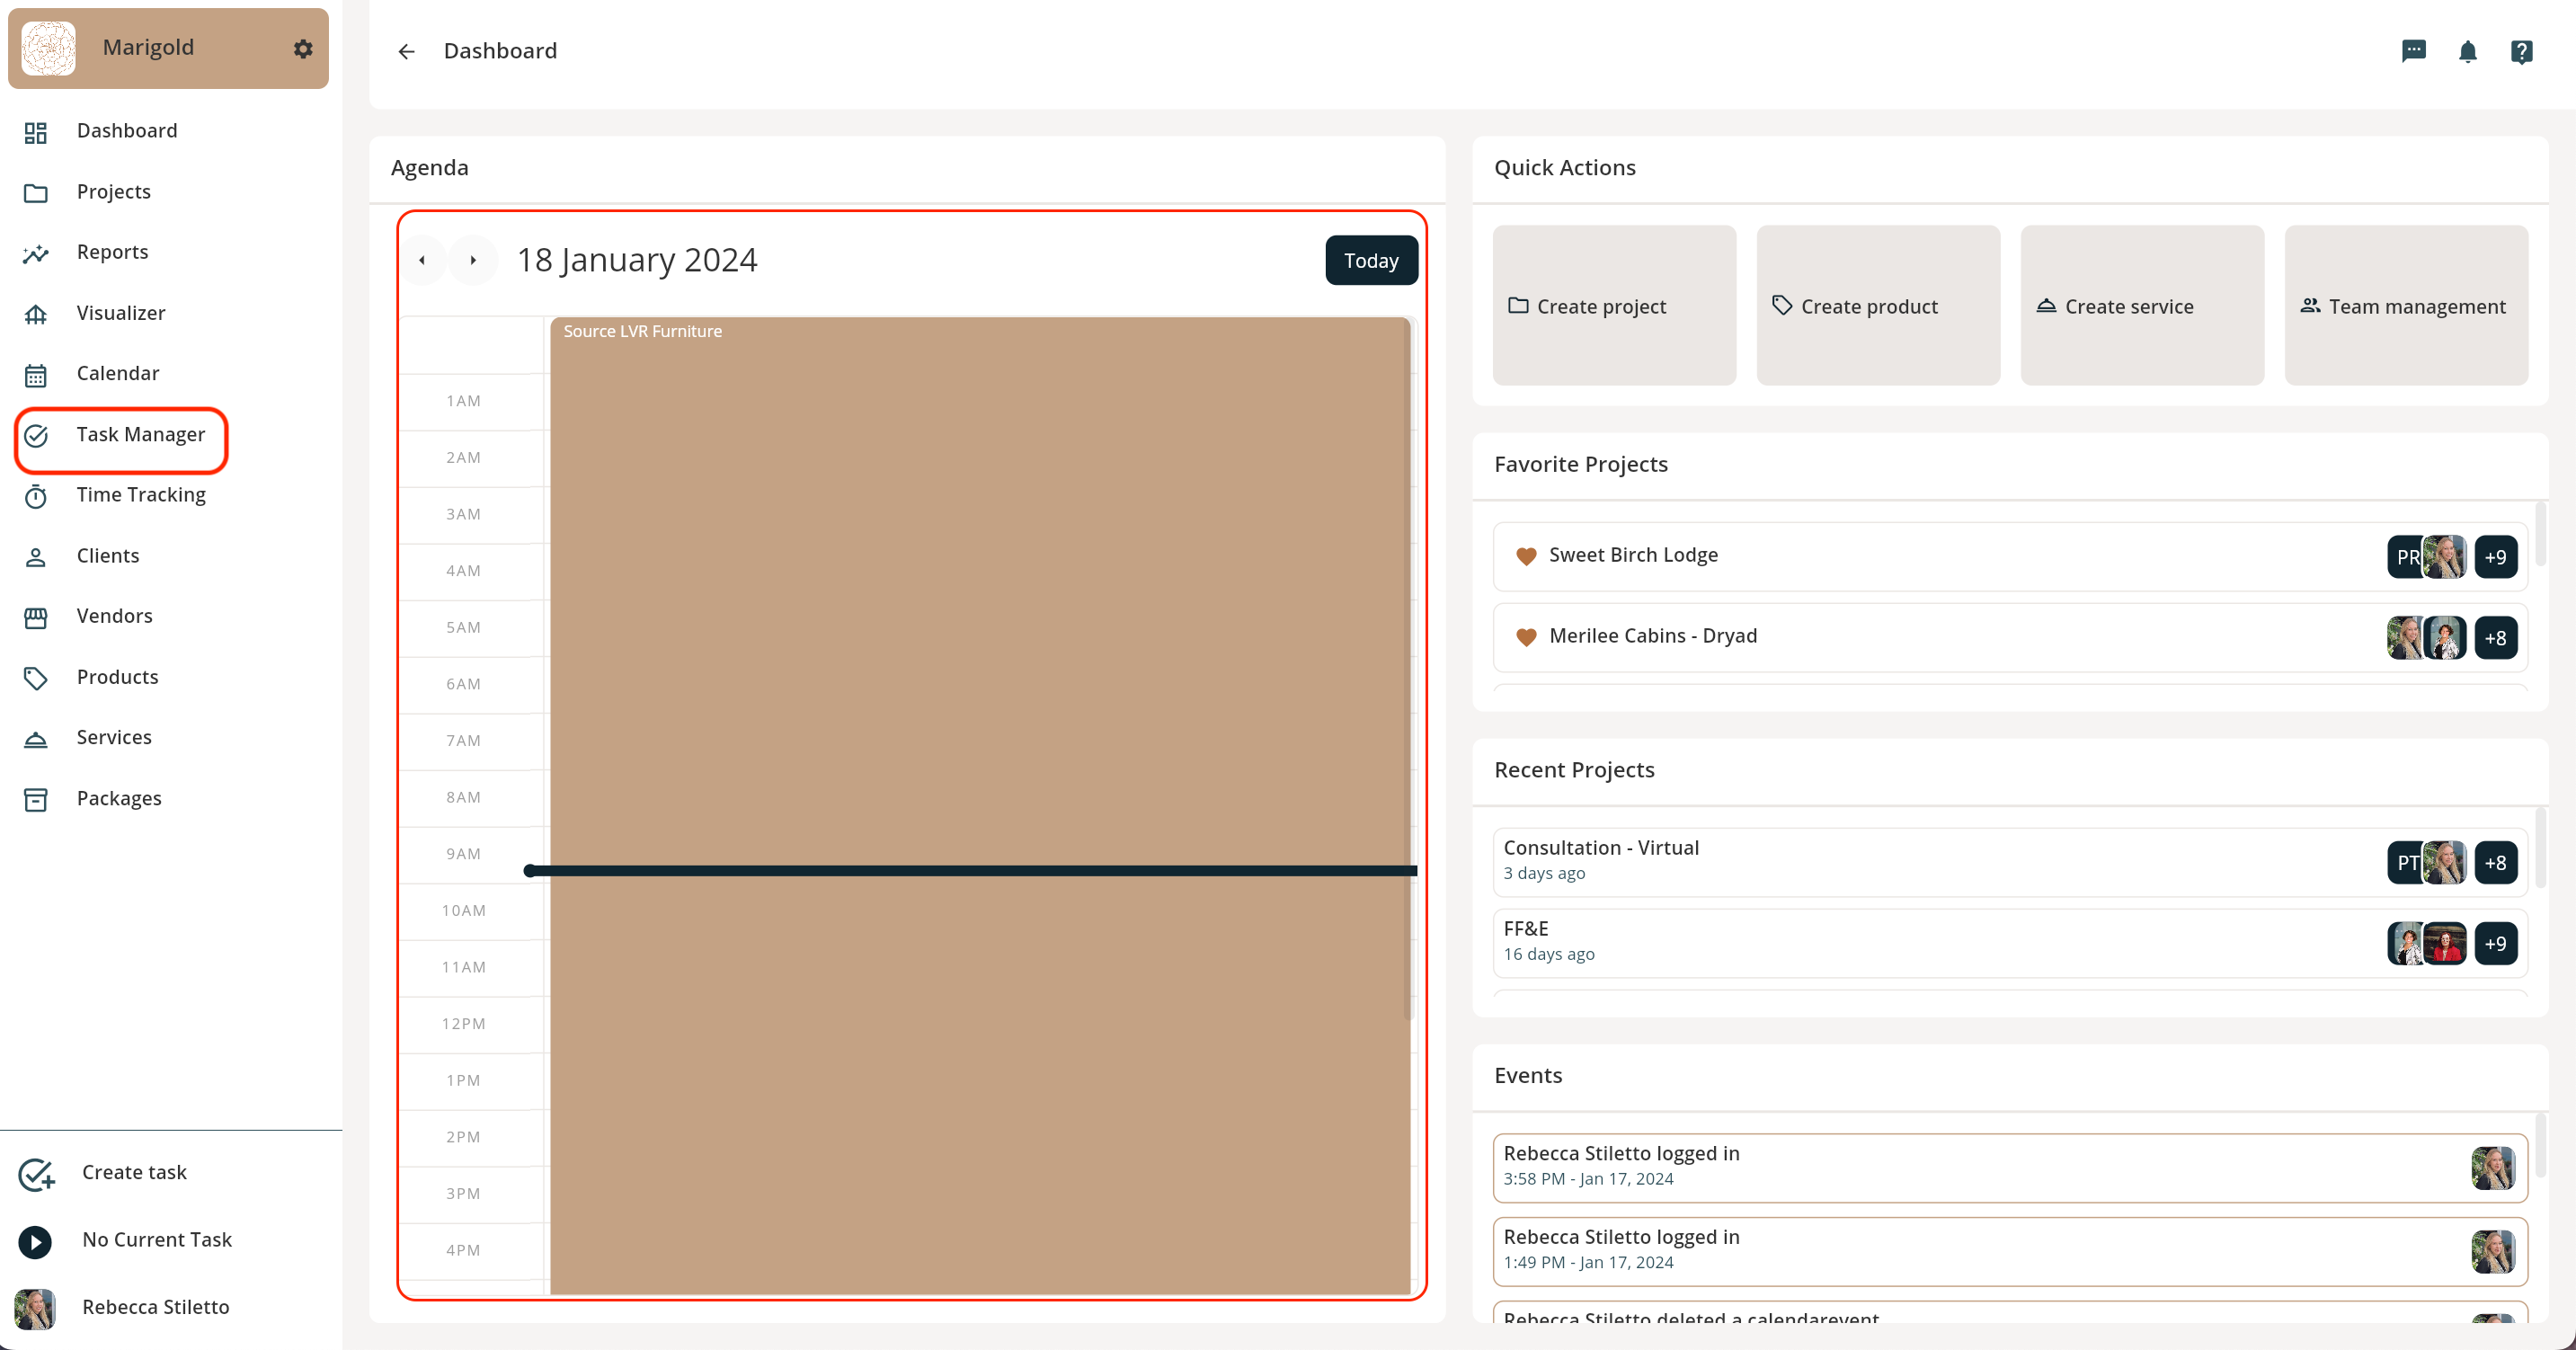
Task: Click the Create product quick action
Action: pos(1877,305)
